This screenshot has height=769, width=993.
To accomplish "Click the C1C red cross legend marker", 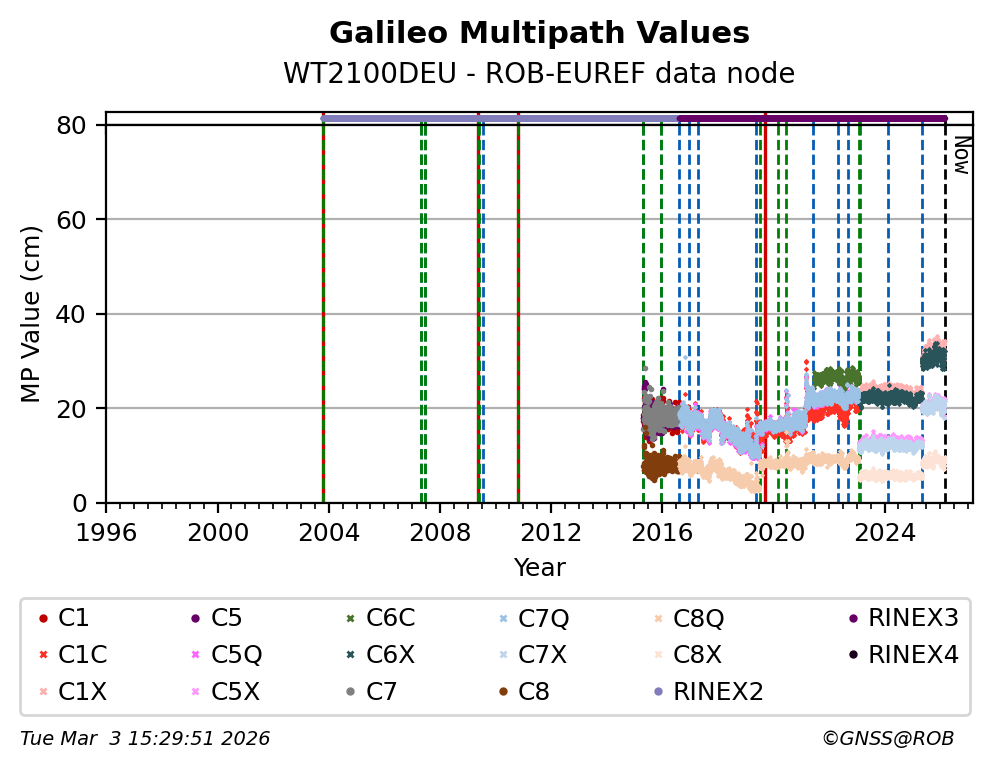I will pyautogui.click(x=41, y=655).
